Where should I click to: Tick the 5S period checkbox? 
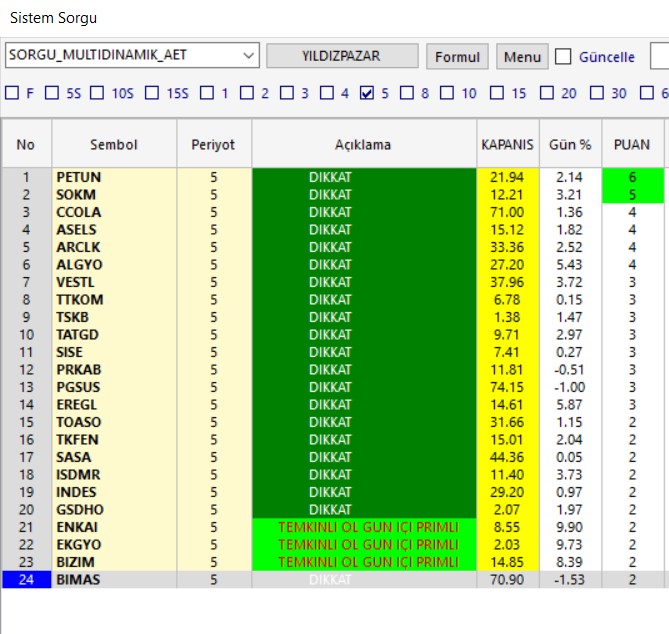[52, 93]
